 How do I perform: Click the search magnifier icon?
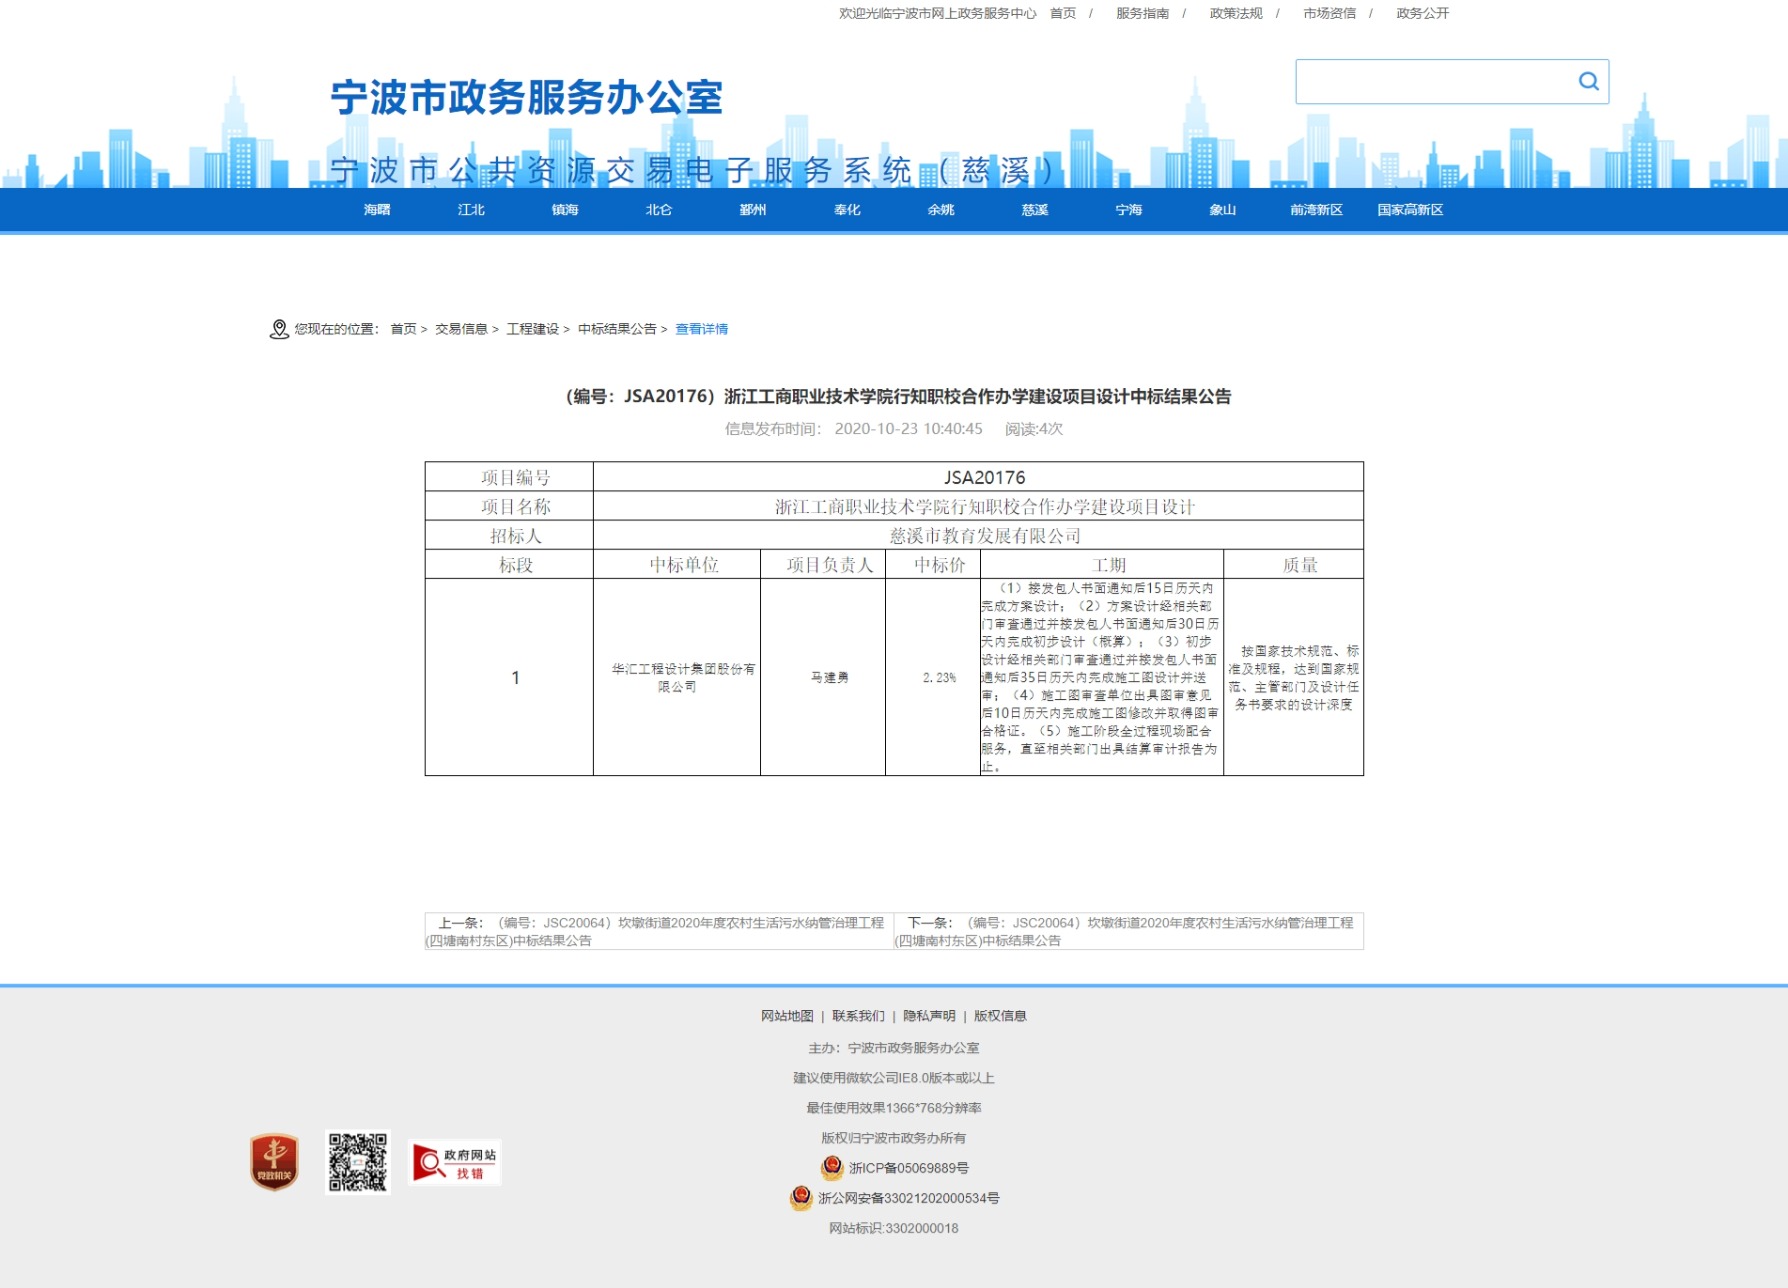pos(1588,82)
